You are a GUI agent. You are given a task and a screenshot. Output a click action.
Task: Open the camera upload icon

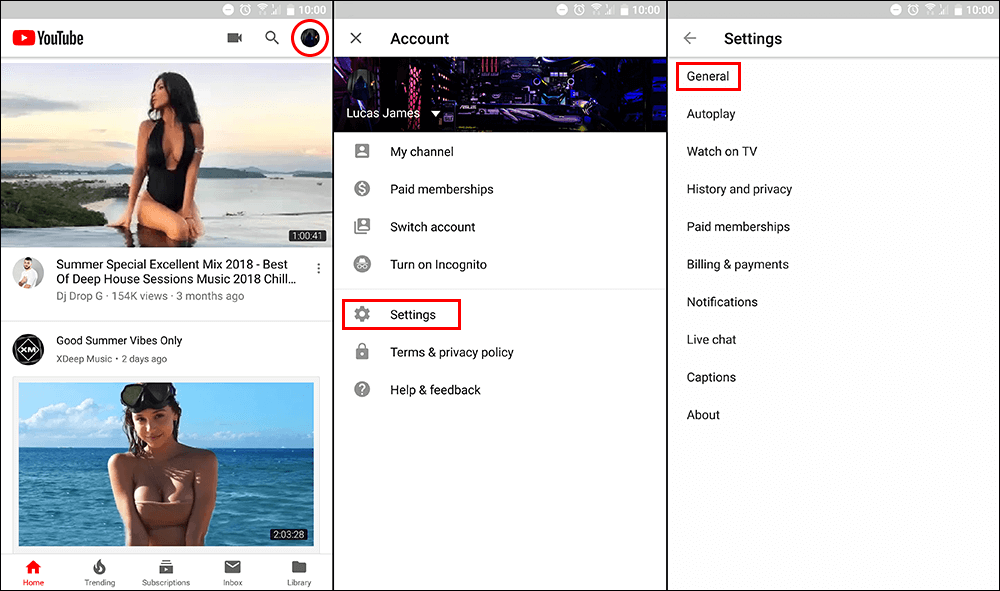tap(235, 38)
